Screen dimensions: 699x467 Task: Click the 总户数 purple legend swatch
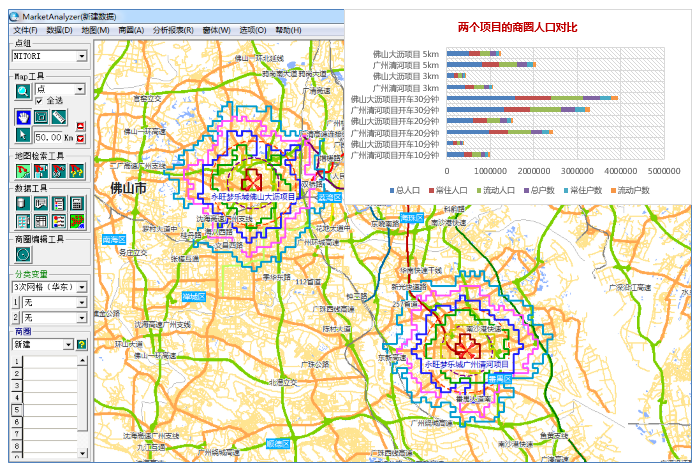[x=526, y=190]
